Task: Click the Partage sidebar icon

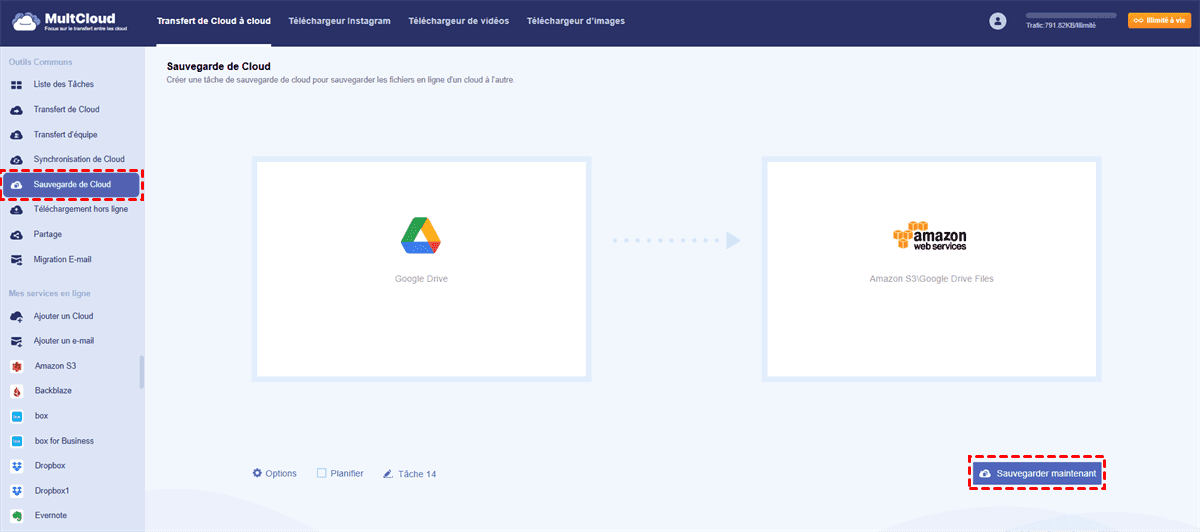Action: (x=16, y=235)
